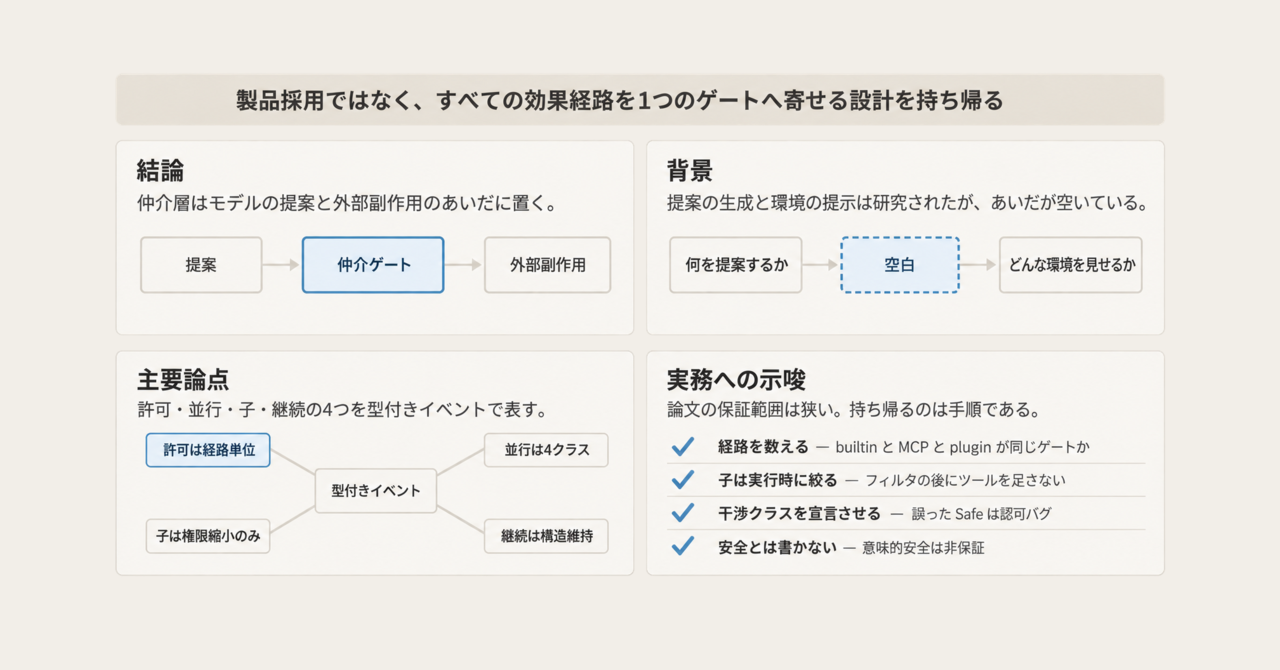
Task: Click the text 意味的安全は非保証
Action: (x=922, y=546)
